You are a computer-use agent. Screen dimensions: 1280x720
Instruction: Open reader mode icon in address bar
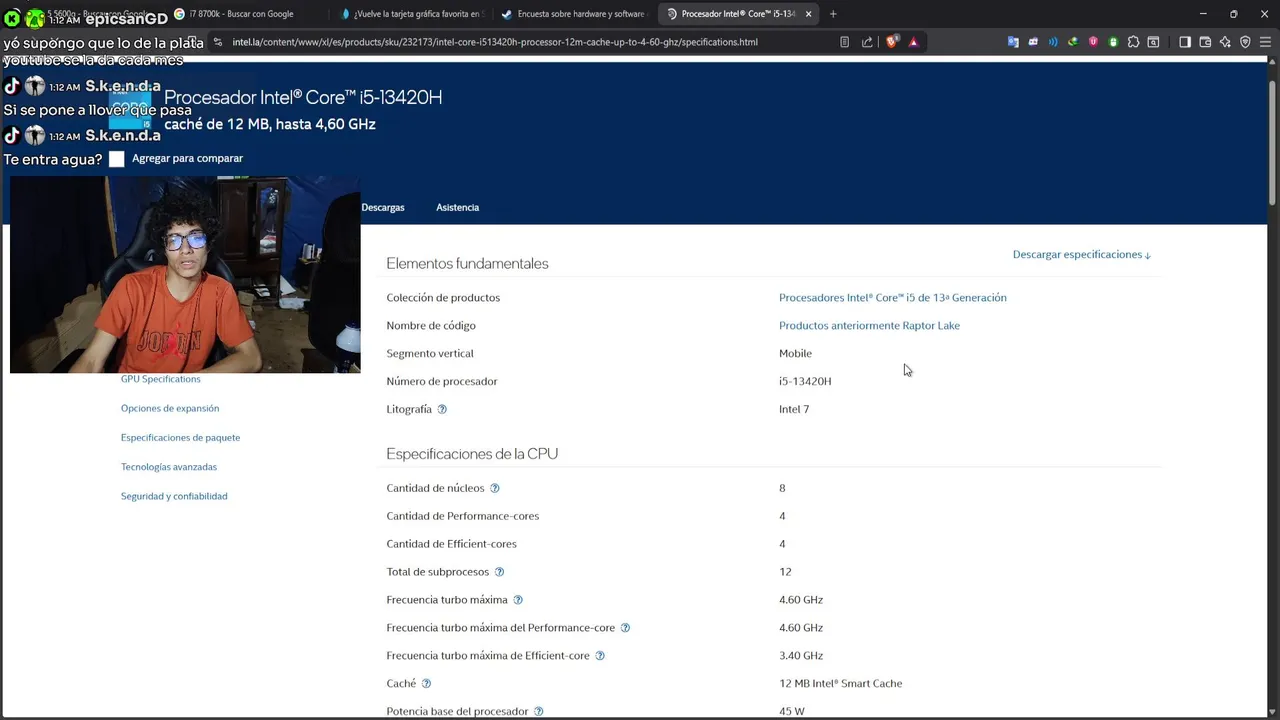pos(844,42)
